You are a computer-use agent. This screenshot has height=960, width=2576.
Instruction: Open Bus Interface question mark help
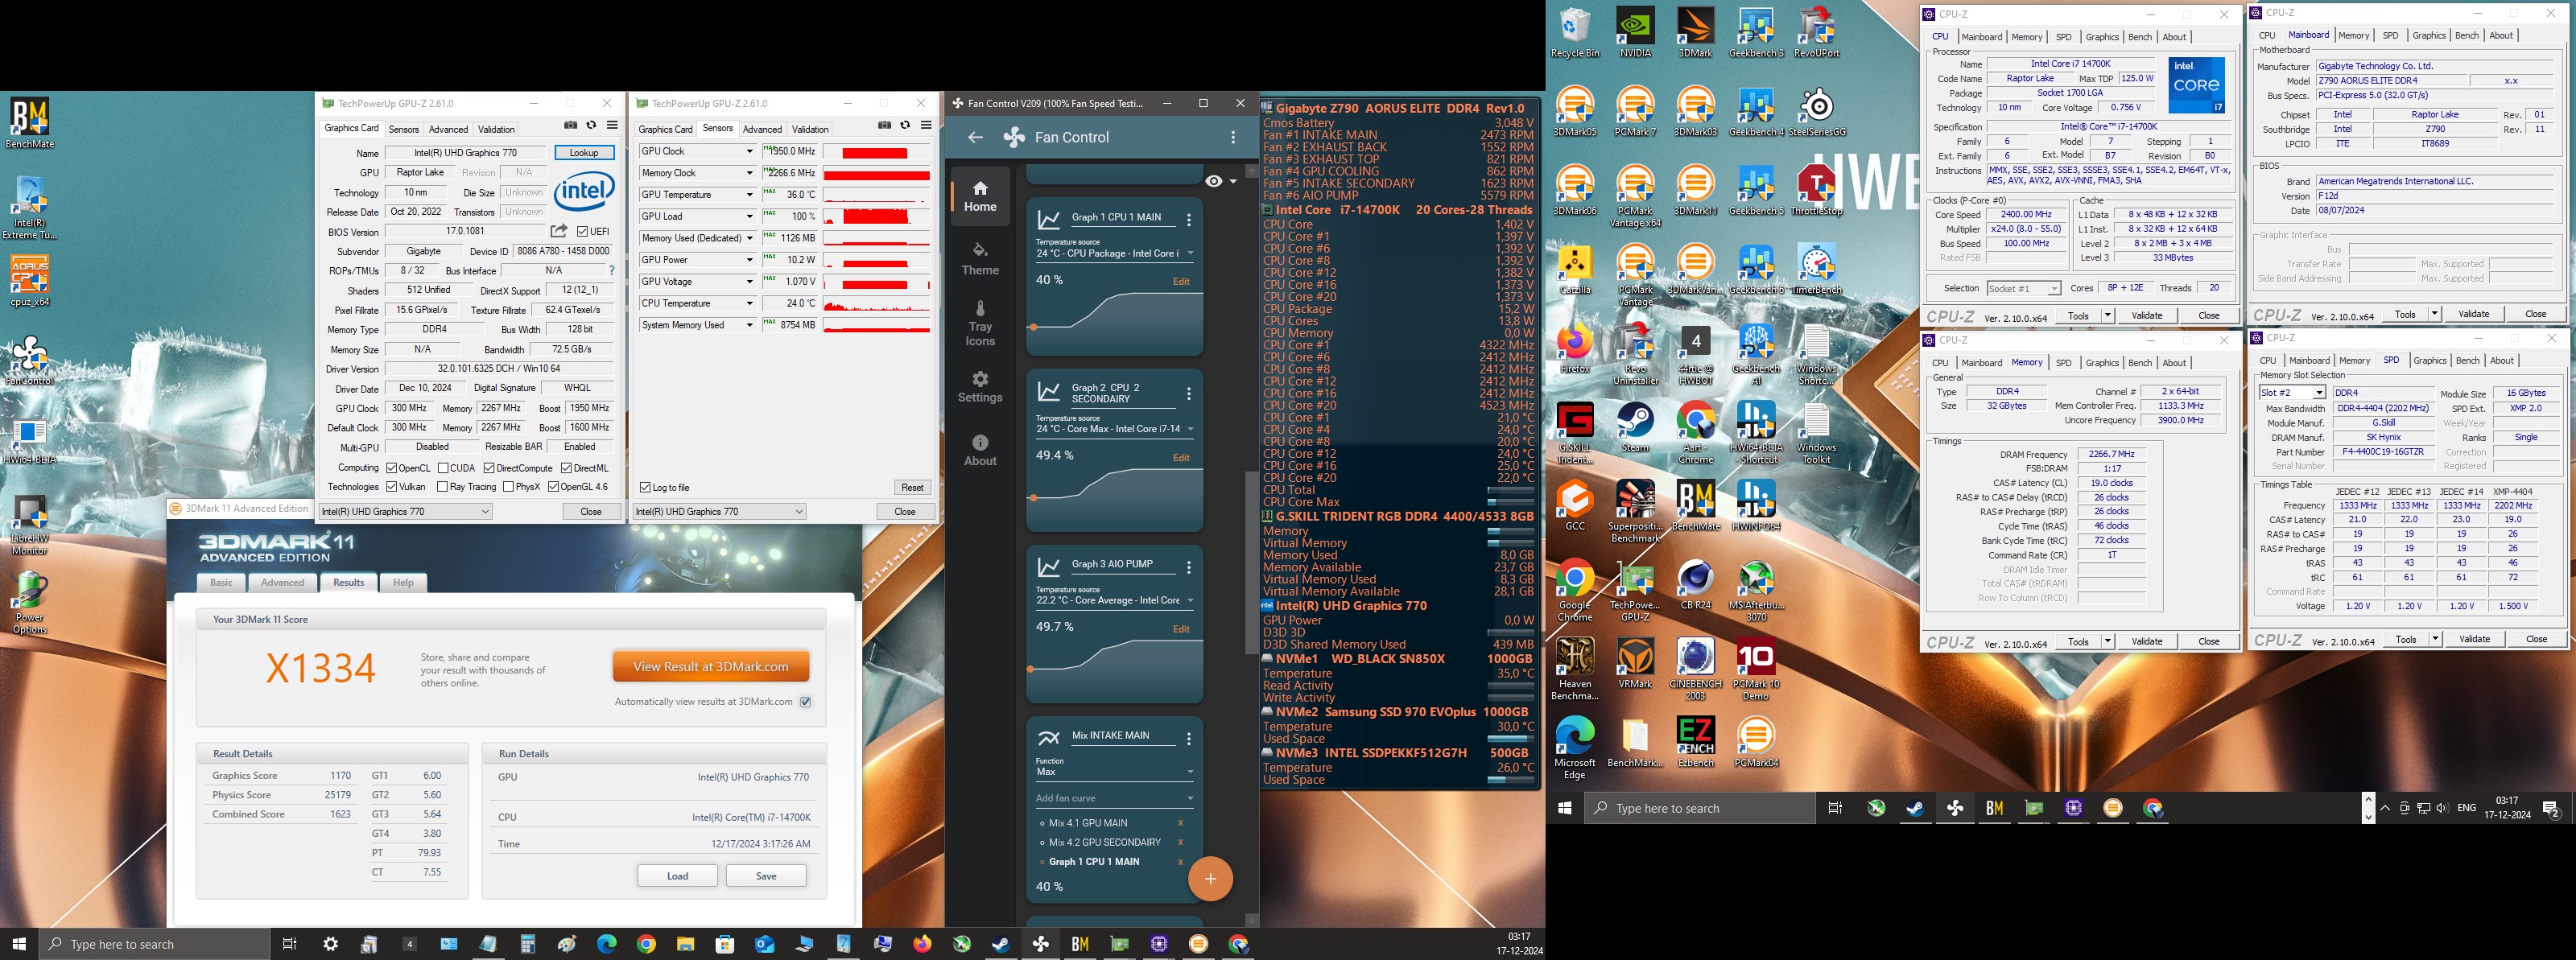(x=612, y=271)
